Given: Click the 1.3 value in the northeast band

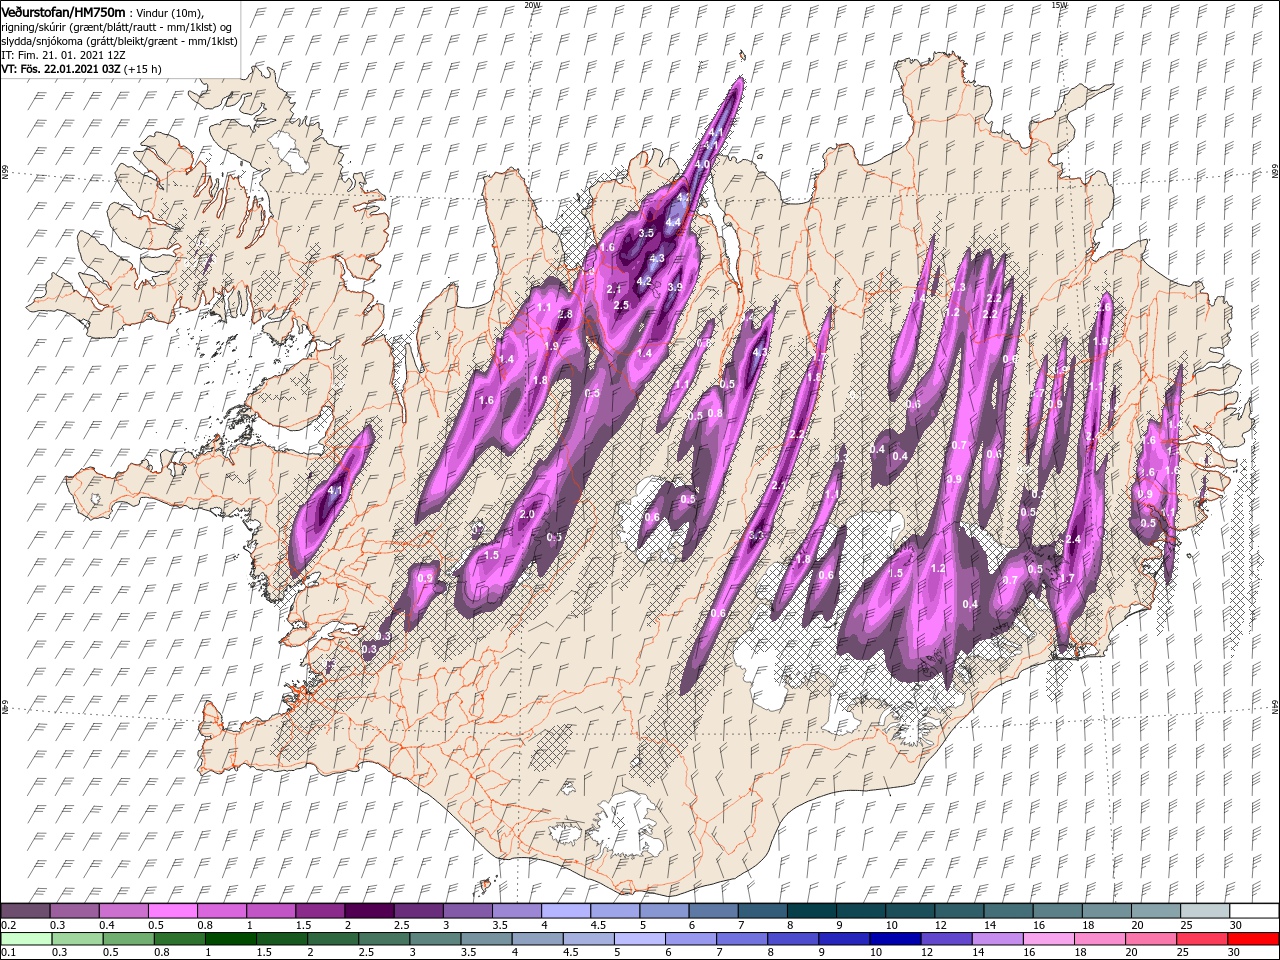Looking at the screenshot, I should coord(959,288).
